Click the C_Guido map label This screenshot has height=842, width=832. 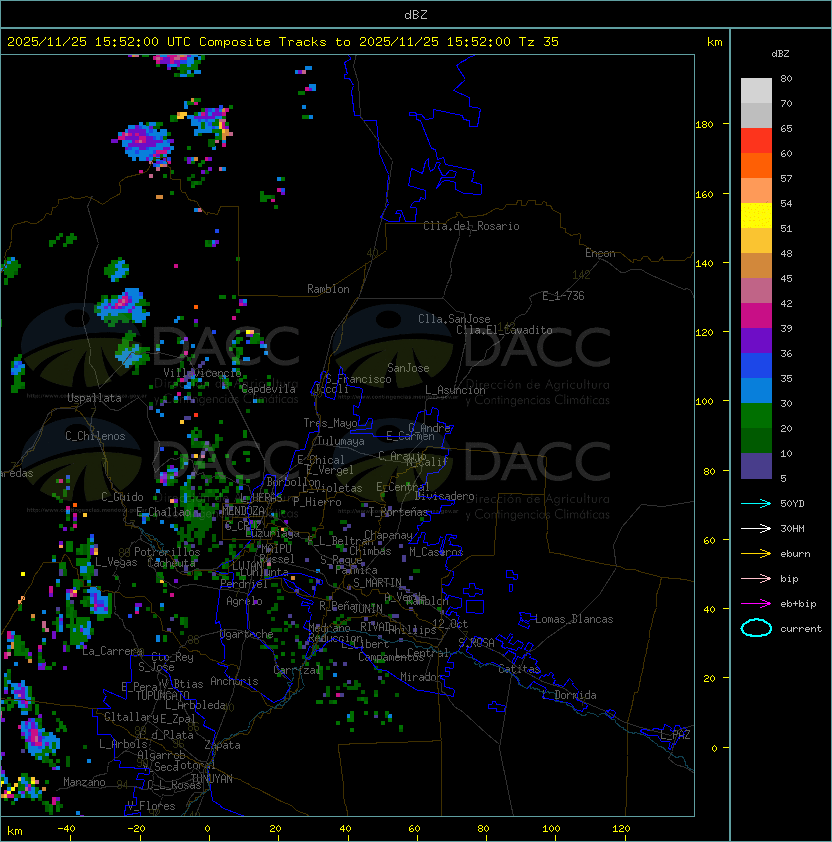point(122,497)
